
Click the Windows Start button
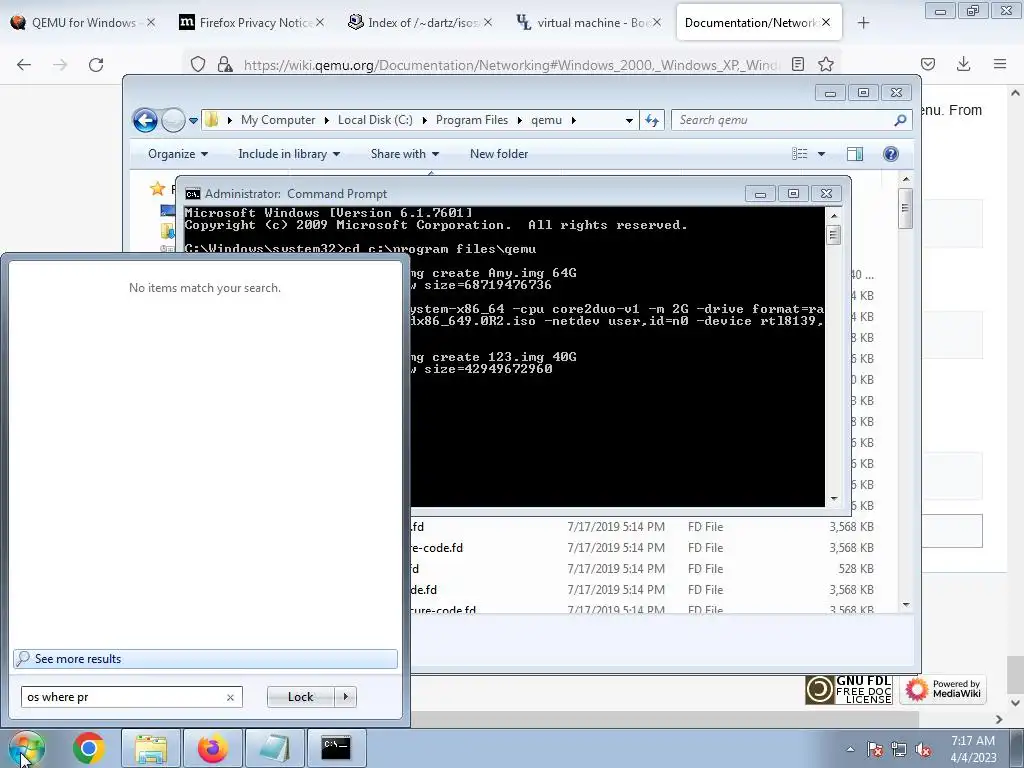pos(27,748)
